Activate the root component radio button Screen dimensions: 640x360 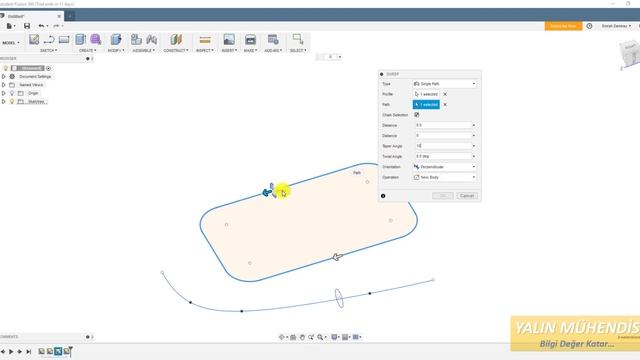[x=49, y=68]
